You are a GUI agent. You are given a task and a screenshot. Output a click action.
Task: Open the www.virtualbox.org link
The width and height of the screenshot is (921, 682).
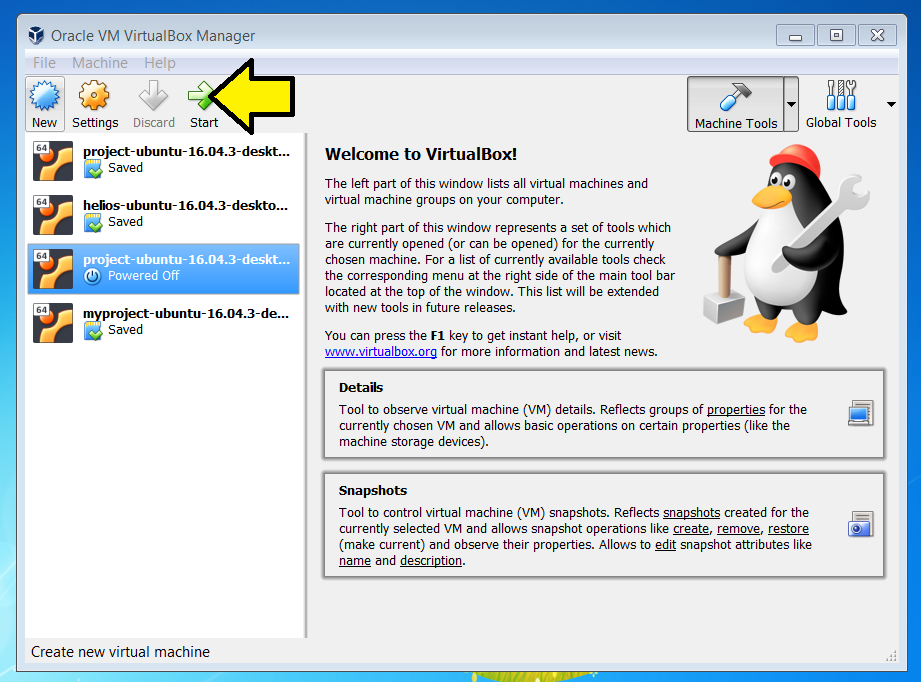tap(381, 351)
